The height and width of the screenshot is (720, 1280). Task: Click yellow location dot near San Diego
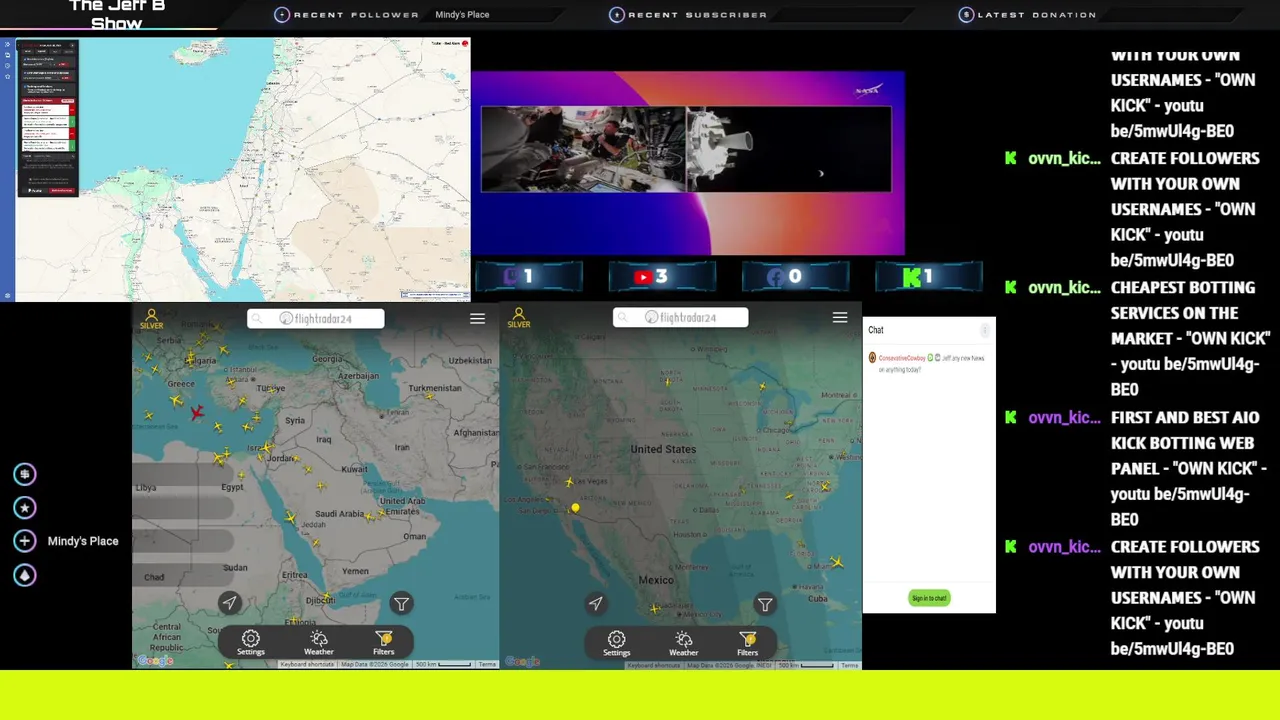pos(575,508)
